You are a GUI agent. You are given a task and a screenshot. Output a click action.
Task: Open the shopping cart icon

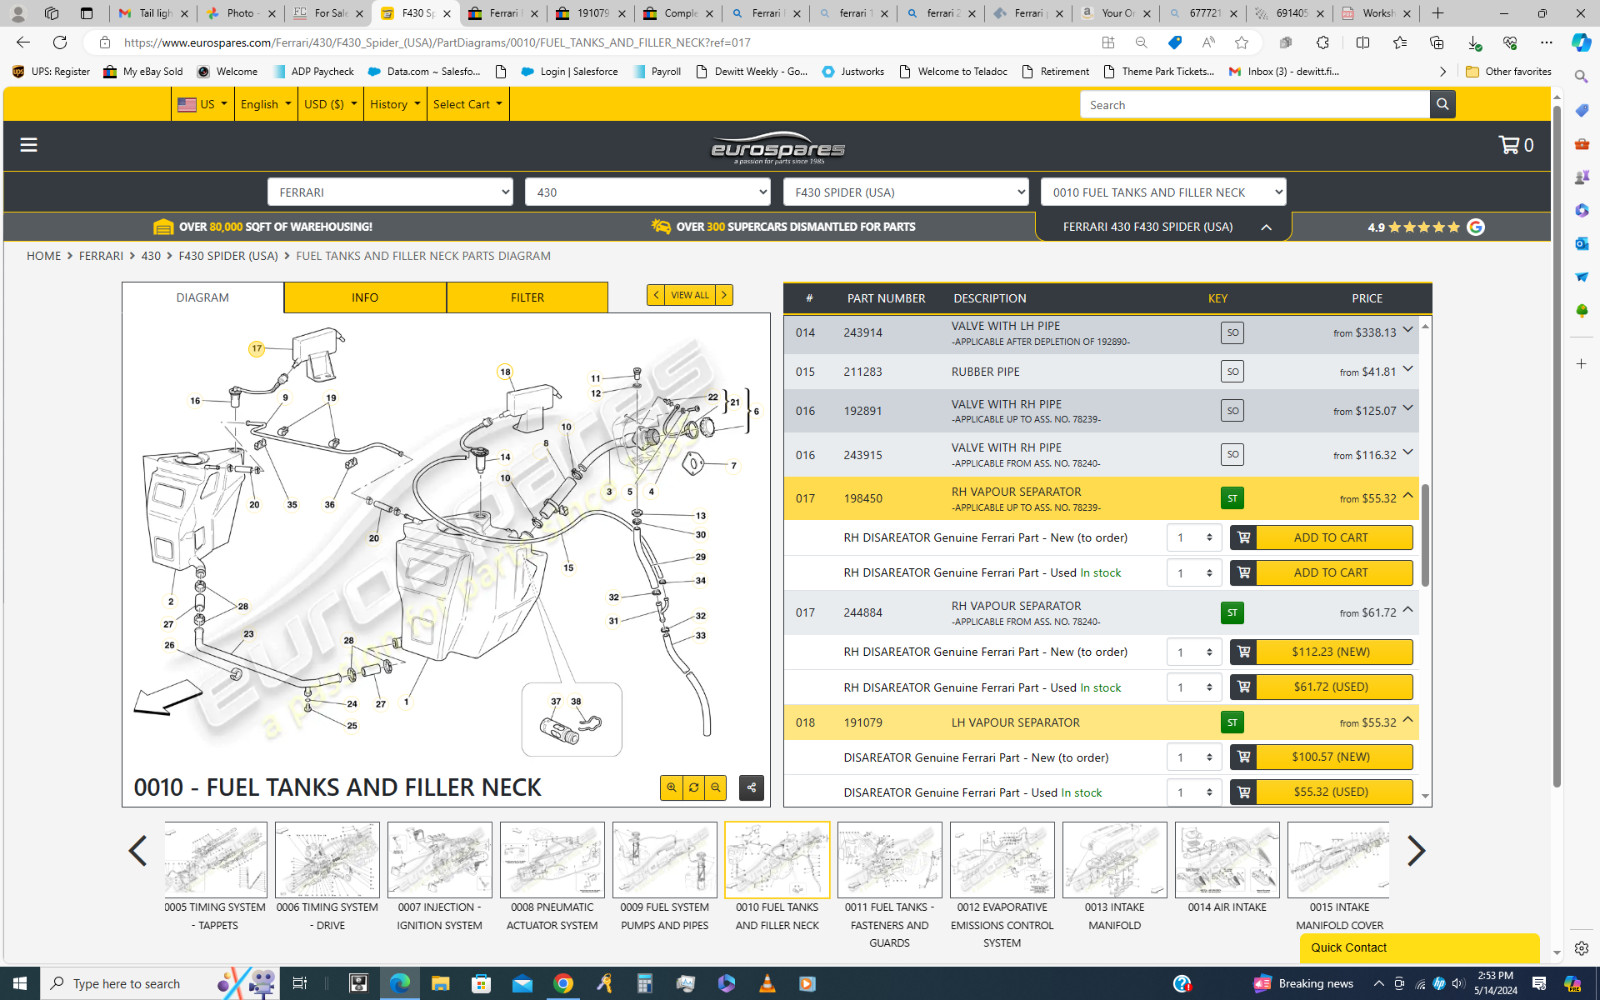click(1516, 145)
